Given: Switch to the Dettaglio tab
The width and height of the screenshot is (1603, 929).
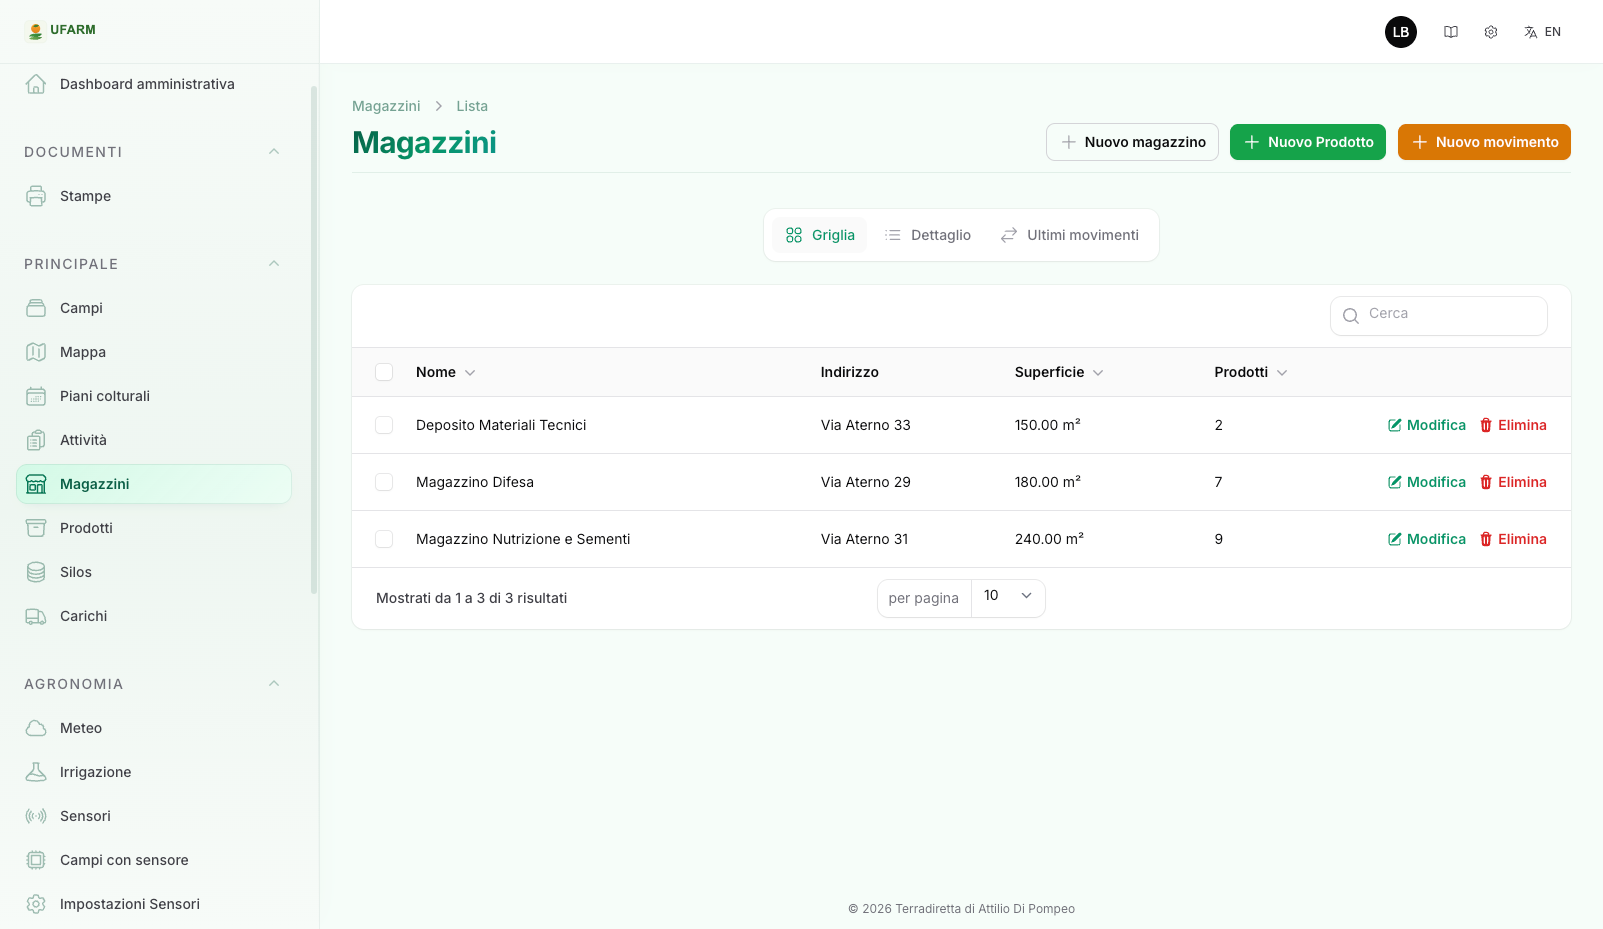Looking at the screenshot, I should [928, 235].
